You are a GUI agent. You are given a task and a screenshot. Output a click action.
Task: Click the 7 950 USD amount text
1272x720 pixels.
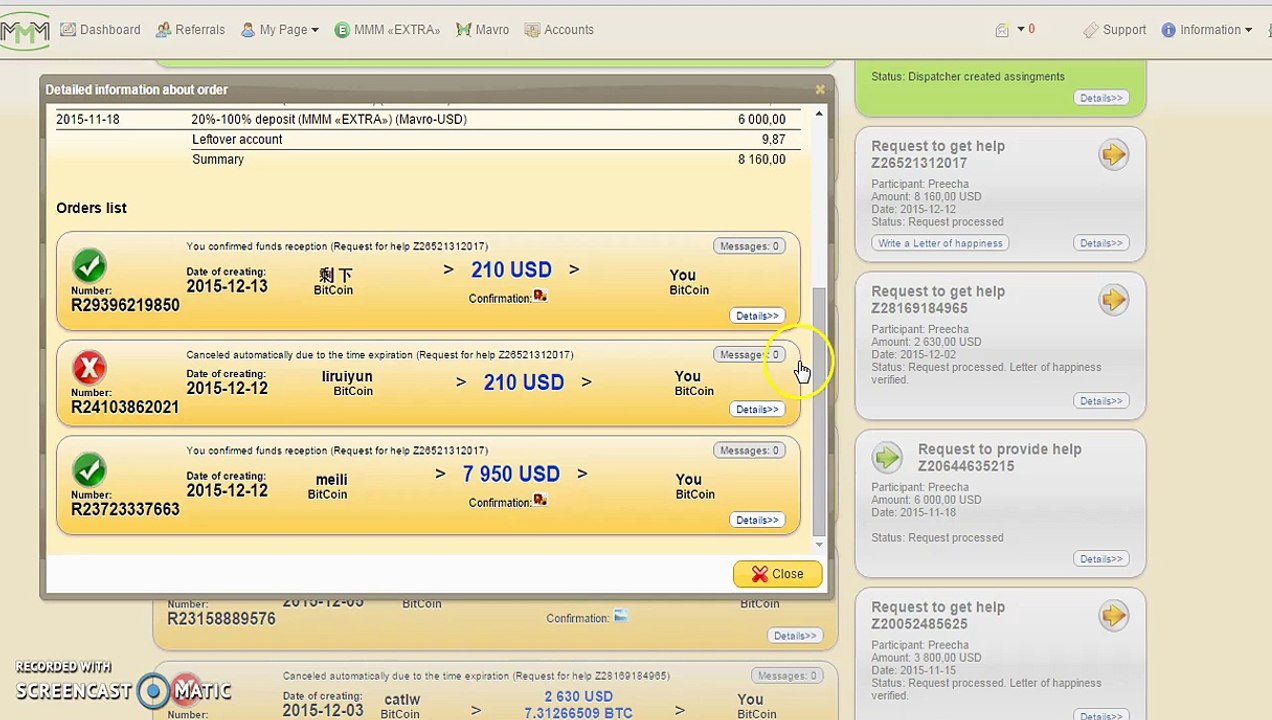point(511,474)
